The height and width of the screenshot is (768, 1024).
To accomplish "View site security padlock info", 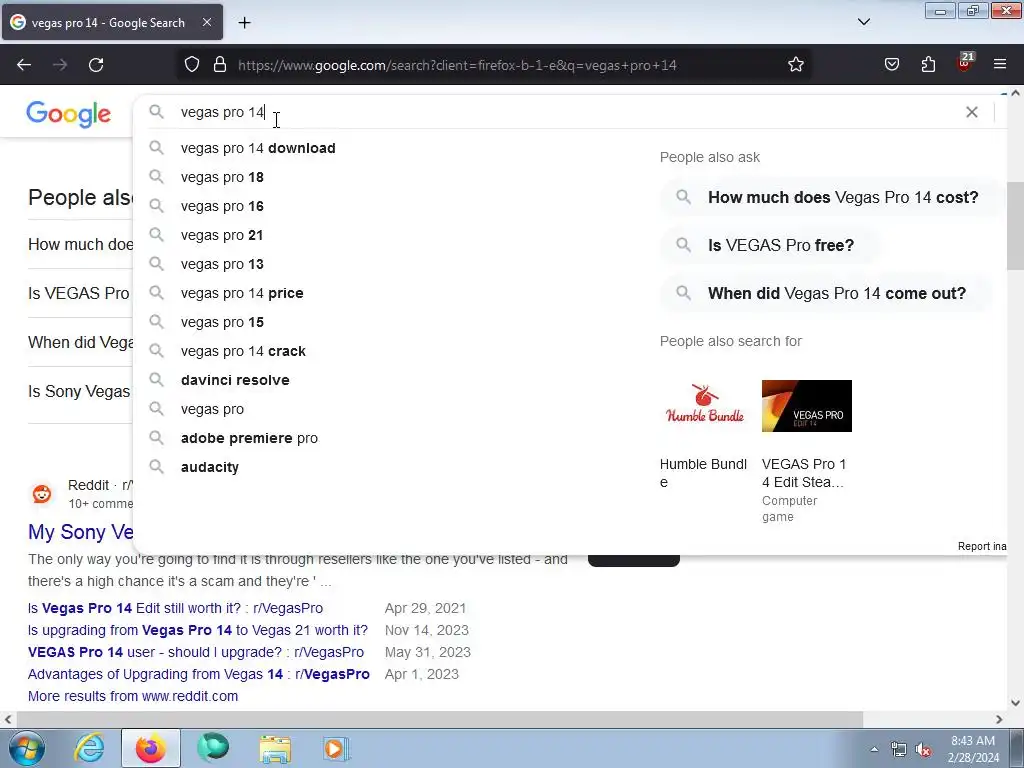I will 220,65.
